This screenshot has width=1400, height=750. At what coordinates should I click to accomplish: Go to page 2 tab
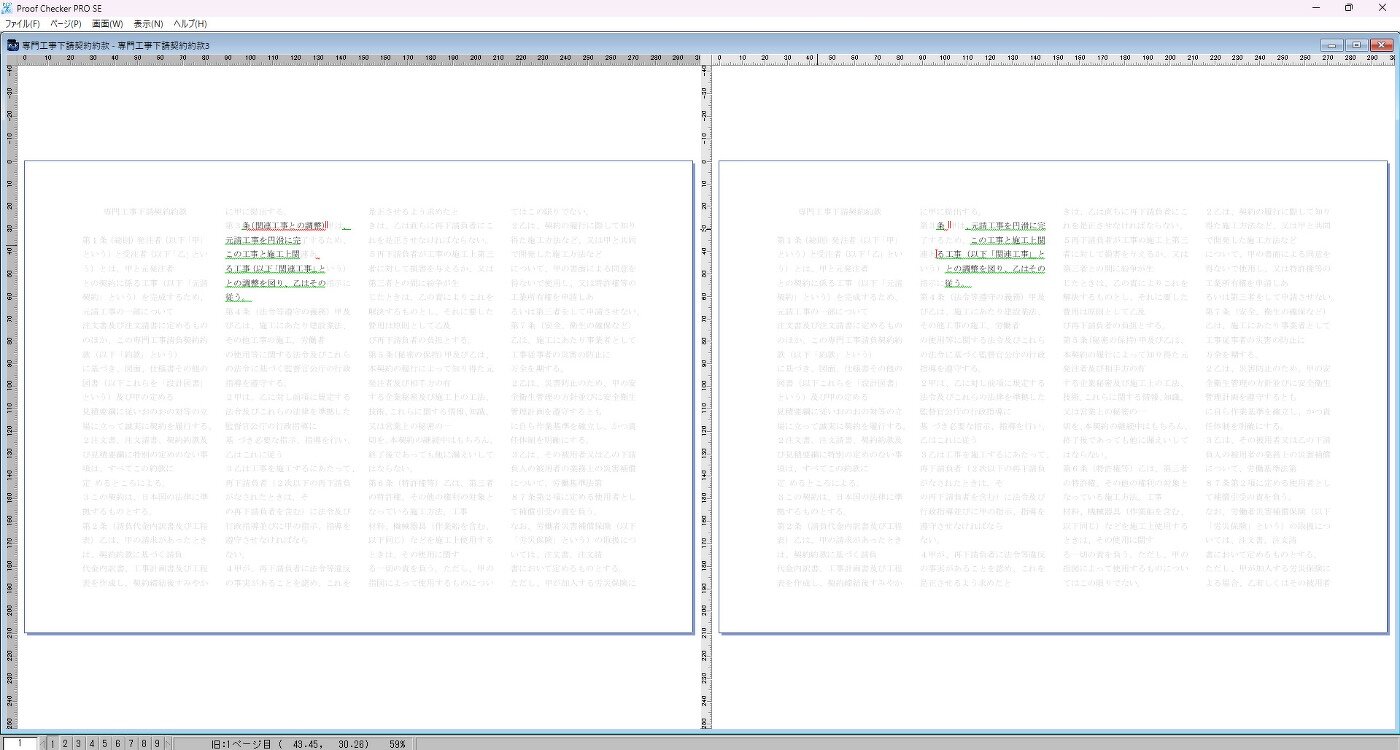(x=66, y=743)
